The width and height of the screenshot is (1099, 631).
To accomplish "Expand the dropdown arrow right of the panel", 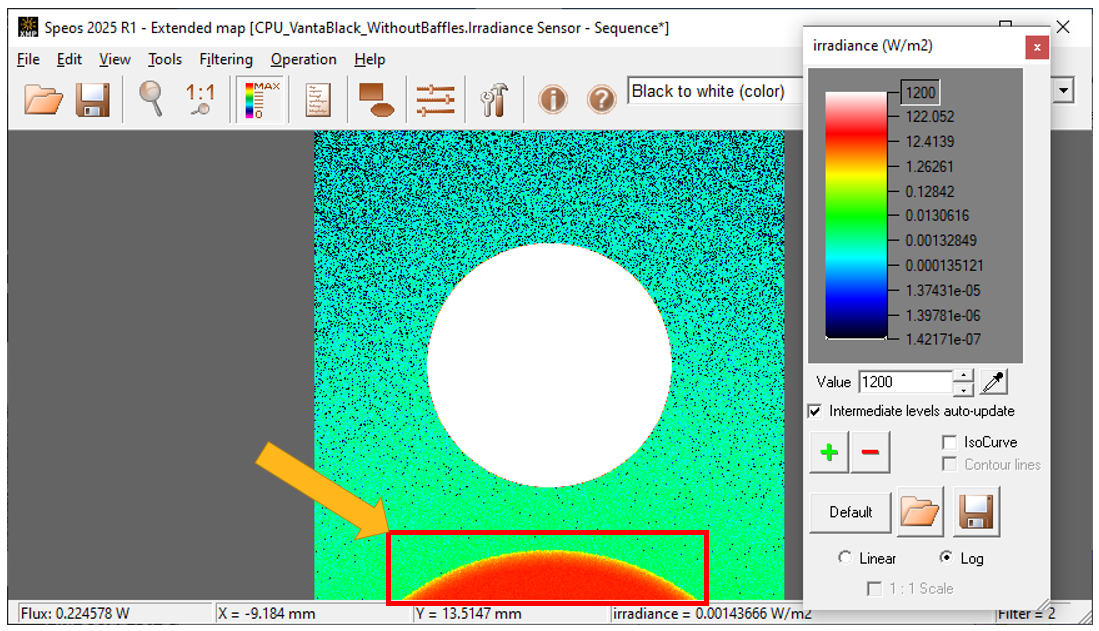I will [x=1063, y=90].
